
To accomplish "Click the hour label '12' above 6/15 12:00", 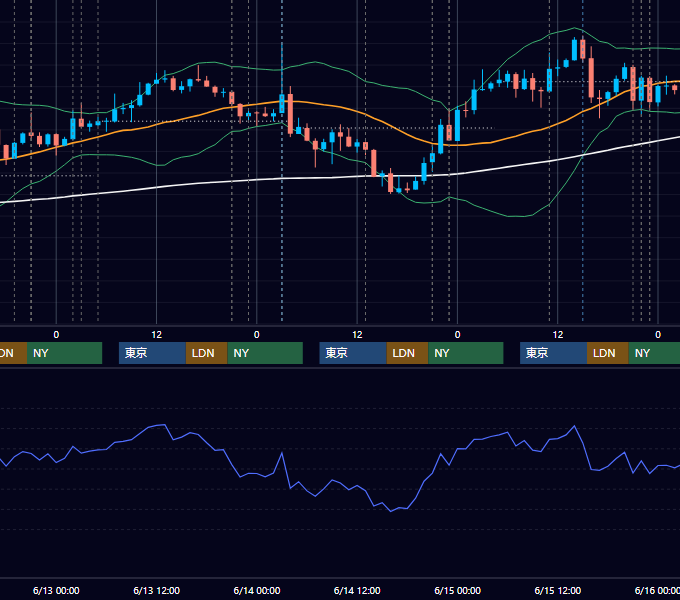I will [x=558, y=335].
